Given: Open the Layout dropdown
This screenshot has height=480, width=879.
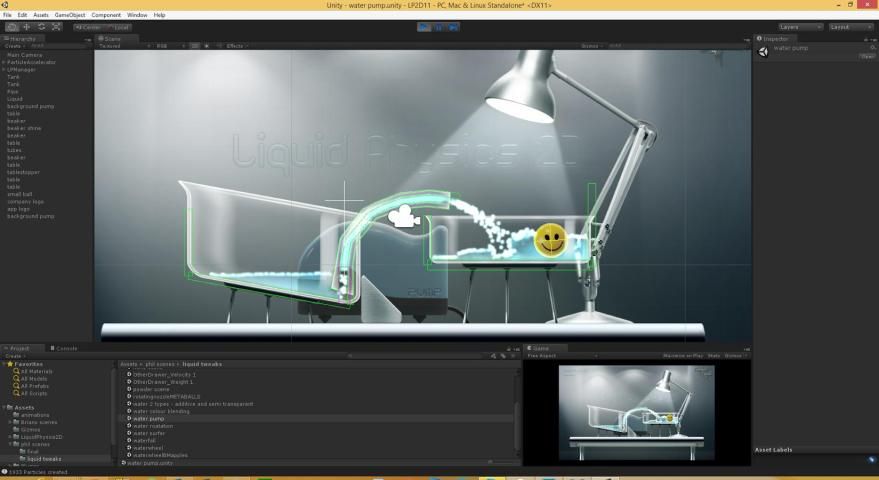Looking at the screenshot, I should 852,27.
